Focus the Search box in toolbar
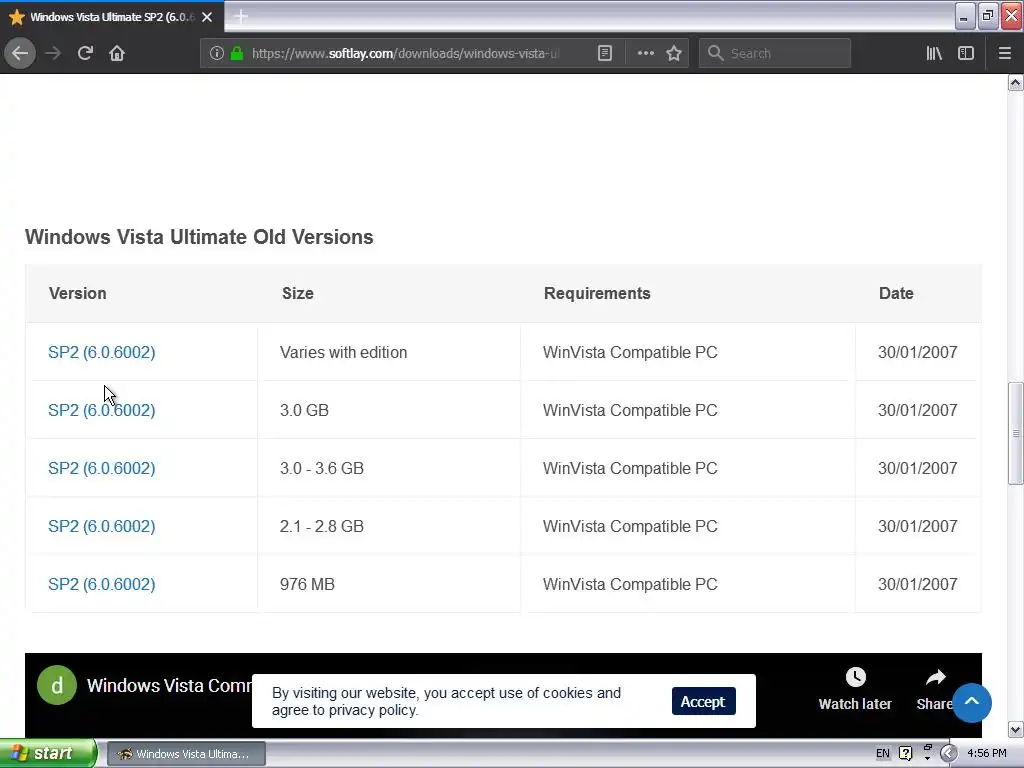1024x768 pixels. point(775,53)
